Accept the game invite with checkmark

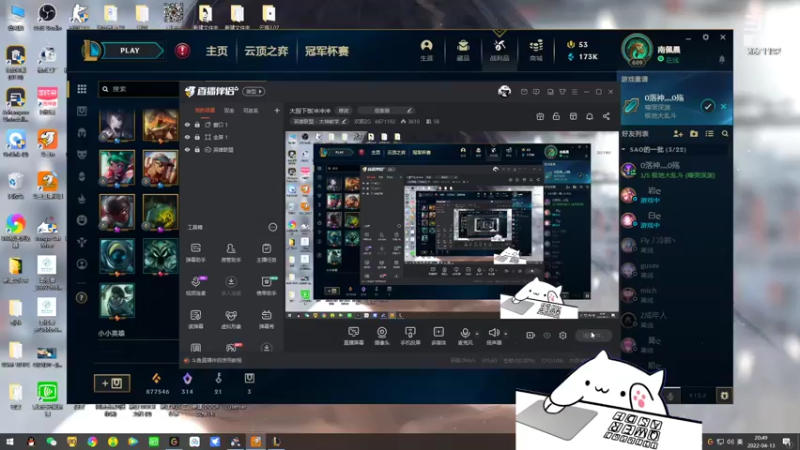click(x=707, y=106)
